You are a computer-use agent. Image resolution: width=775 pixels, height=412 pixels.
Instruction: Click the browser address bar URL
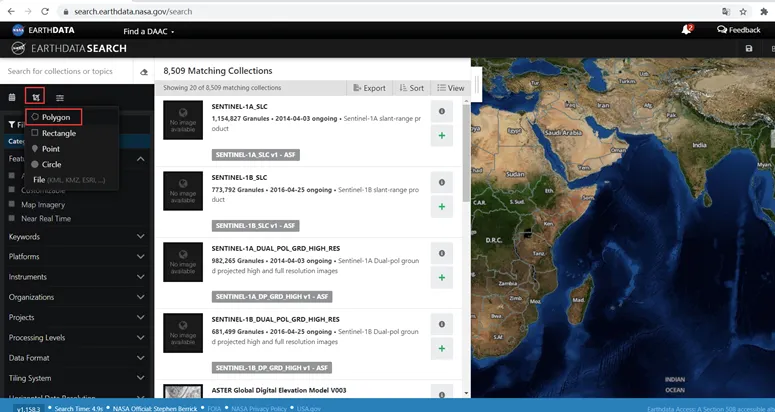133,11
